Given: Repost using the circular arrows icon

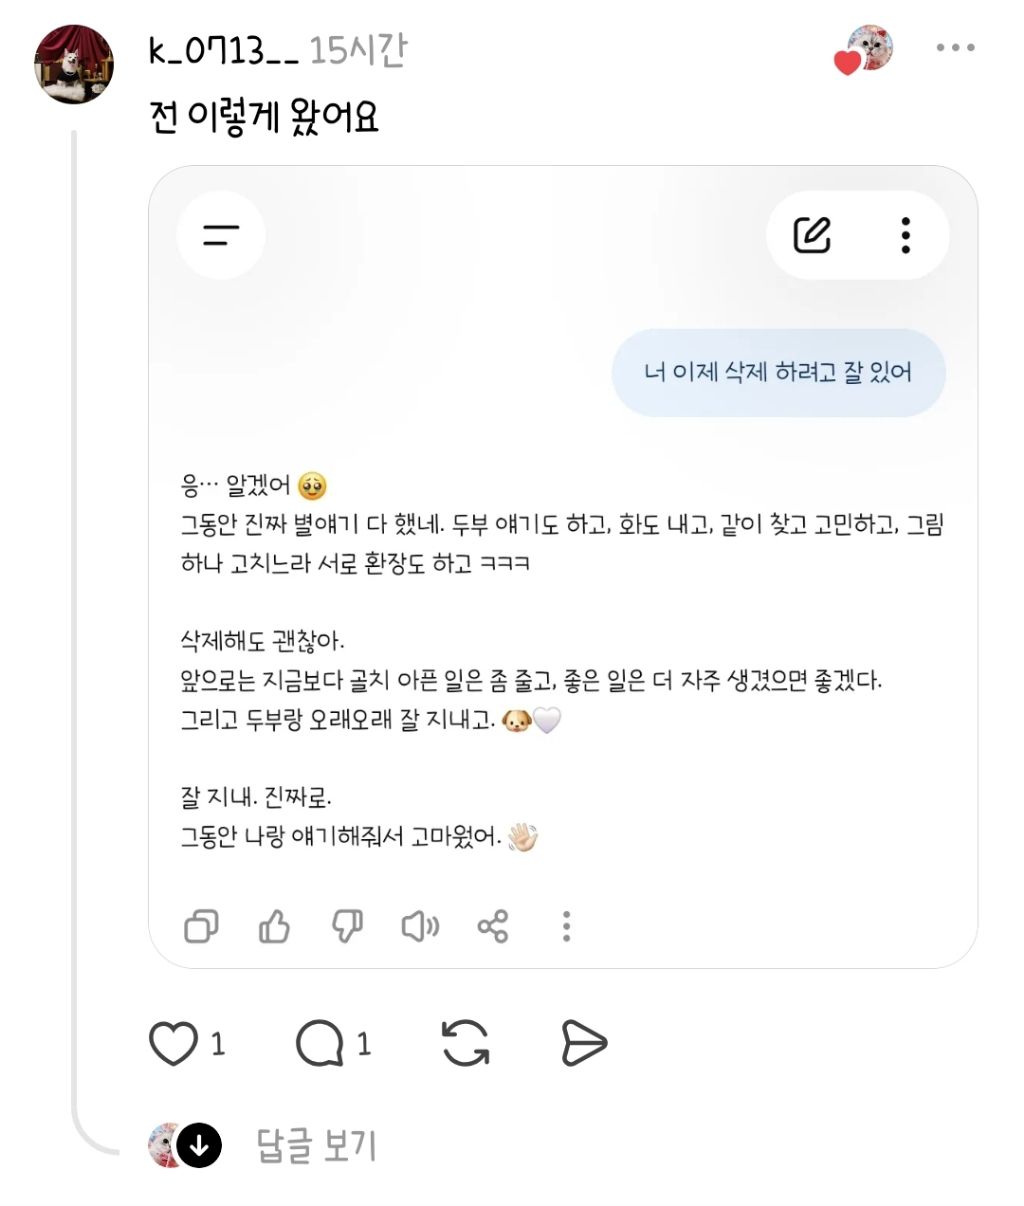Looking at the screenshot, I should point(466,1043).
